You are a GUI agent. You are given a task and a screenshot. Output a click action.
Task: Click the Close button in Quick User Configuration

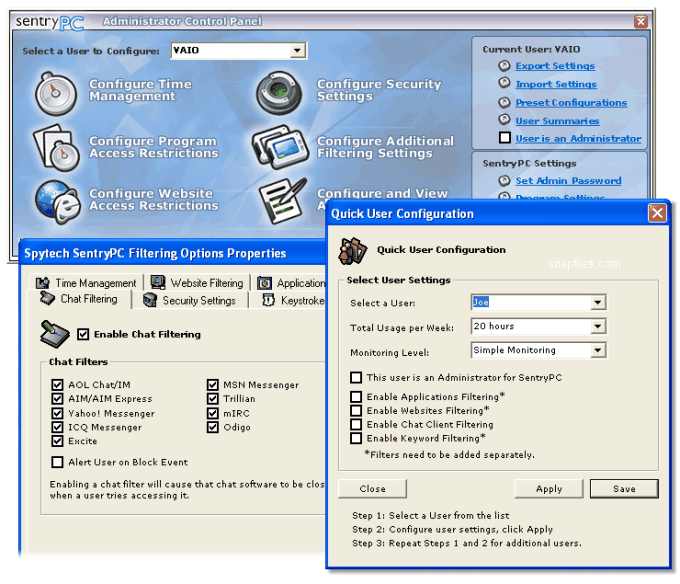click(x=372, y=489)
